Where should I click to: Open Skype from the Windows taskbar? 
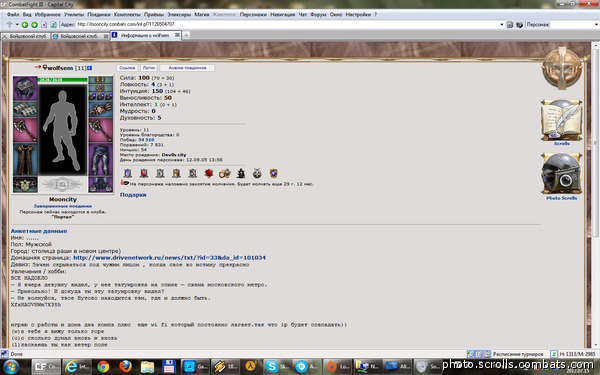tap(277, 367)
